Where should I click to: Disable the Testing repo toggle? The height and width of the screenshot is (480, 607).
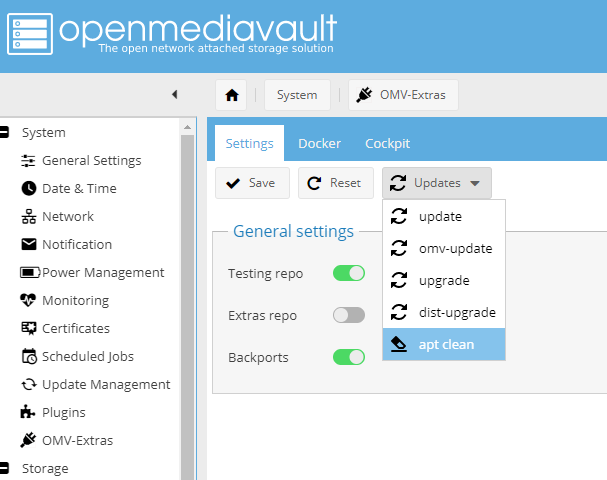[349, 273]
